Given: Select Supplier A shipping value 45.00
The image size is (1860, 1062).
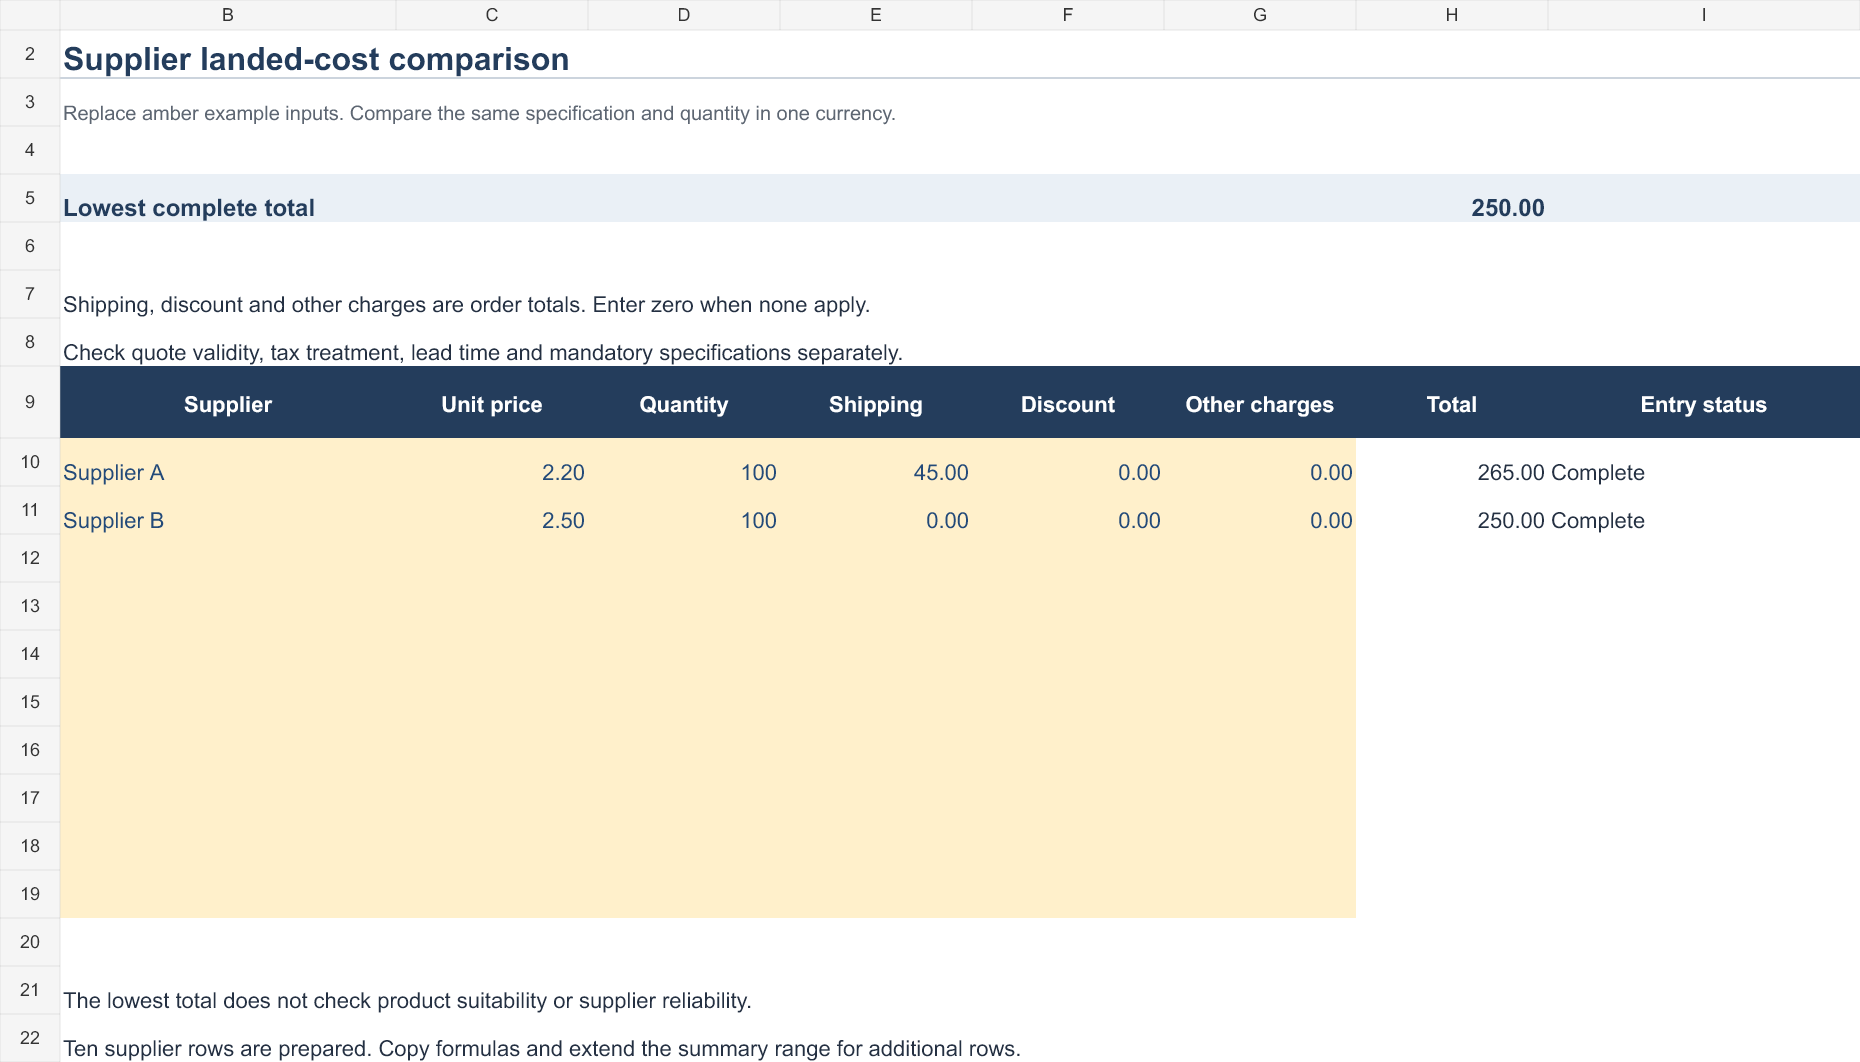Looking at the screenshot, I should click(x=876, y=462).
